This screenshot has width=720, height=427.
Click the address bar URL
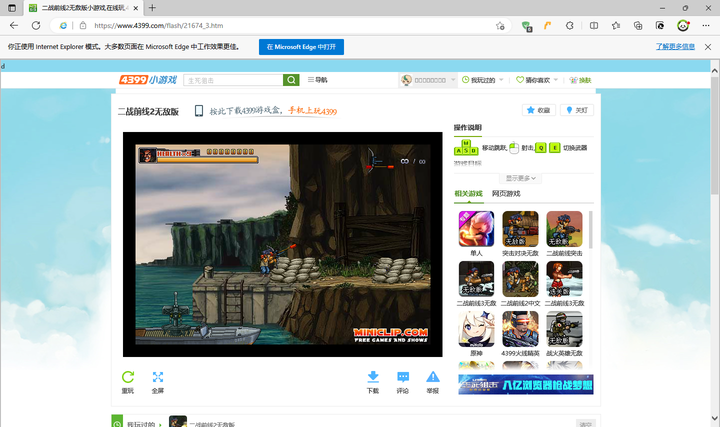click(x=159, y=26)
